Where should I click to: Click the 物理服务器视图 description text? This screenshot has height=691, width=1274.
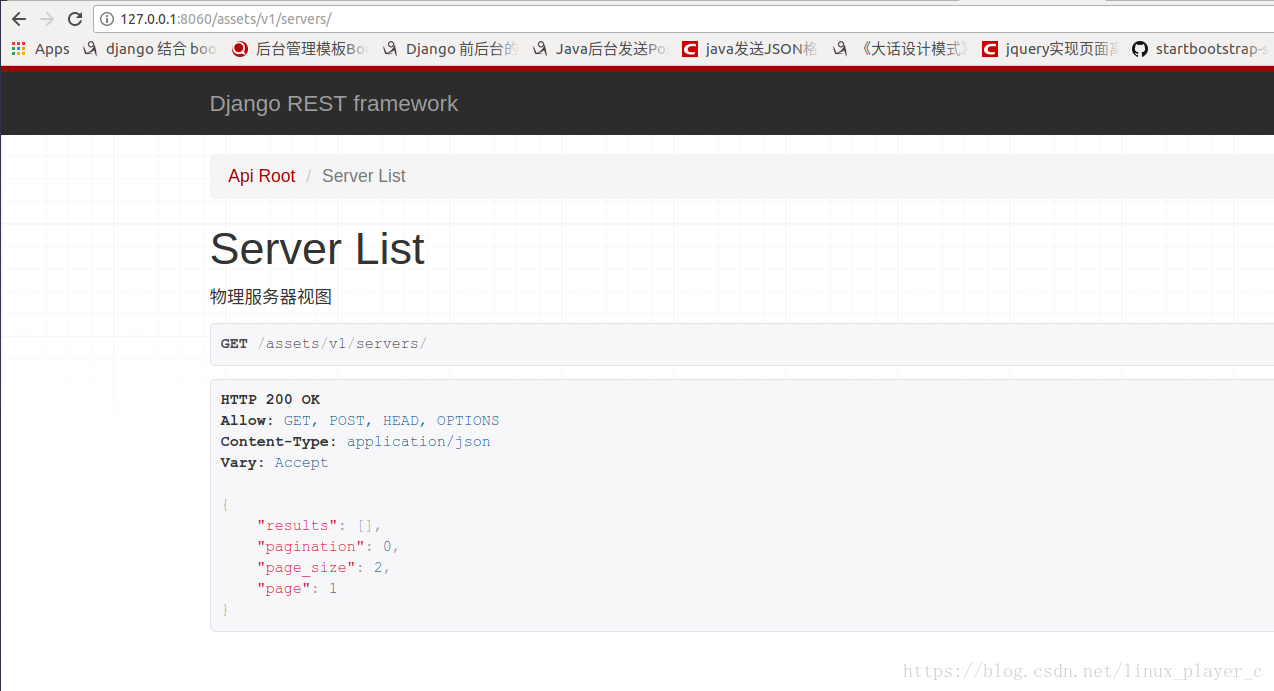click(271, 297)
